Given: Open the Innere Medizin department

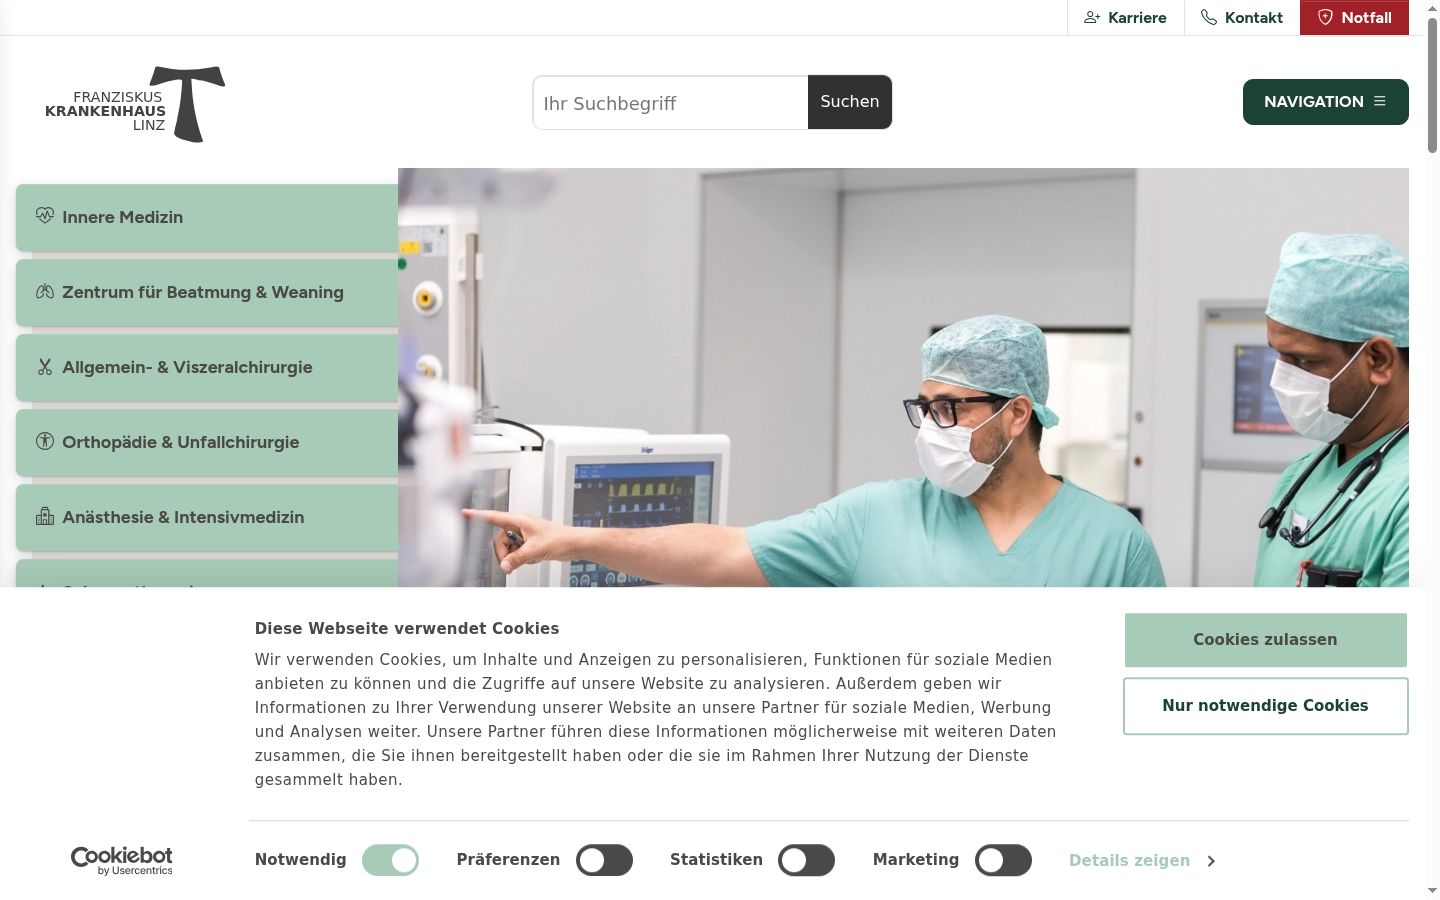Looking at the screenshot, I should [207, 217].
